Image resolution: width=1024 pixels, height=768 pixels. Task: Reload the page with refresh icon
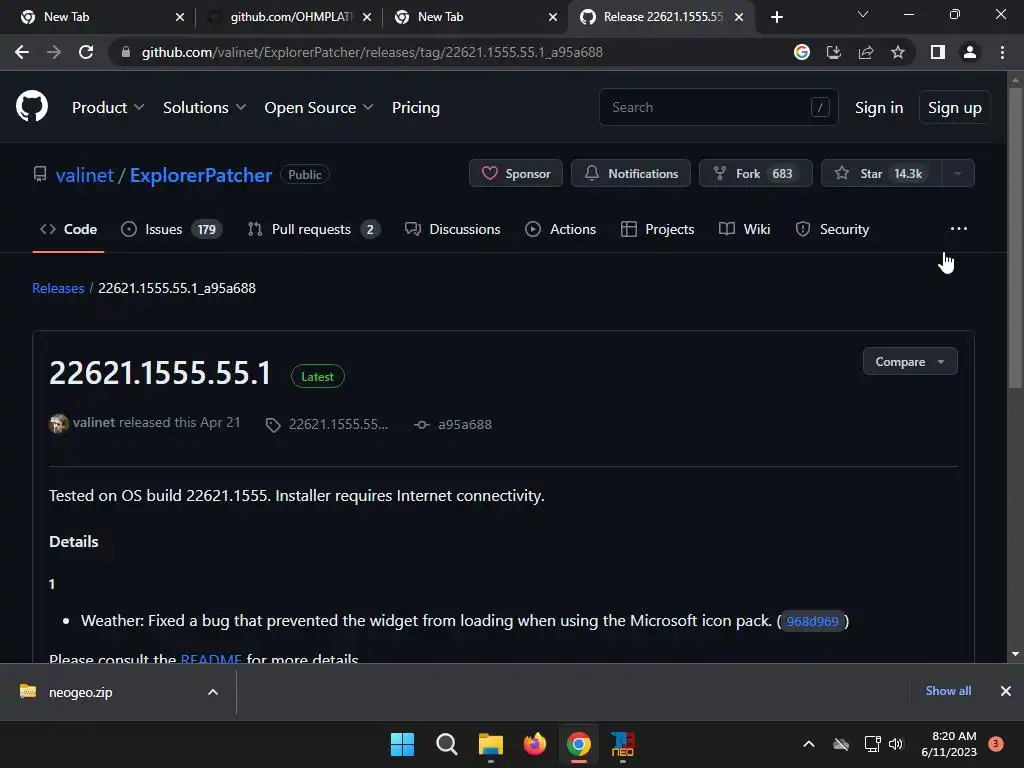86,52
